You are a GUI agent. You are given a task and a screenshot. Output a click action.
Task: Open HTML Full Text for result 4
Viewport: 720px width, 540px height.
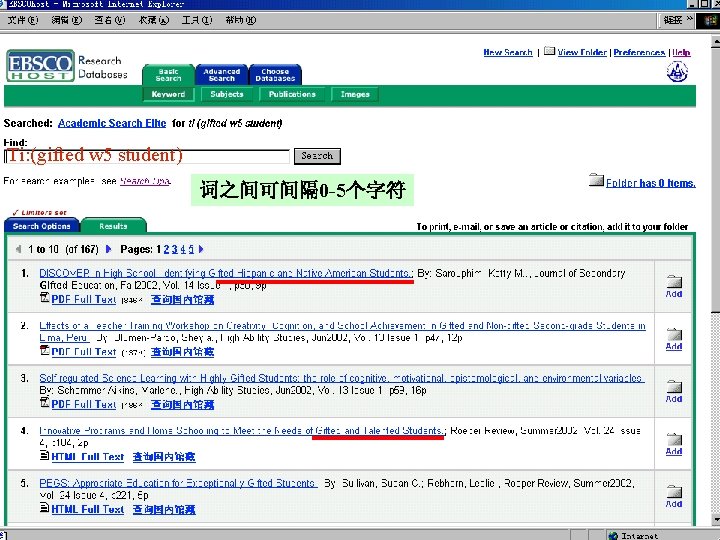point(88,457)
